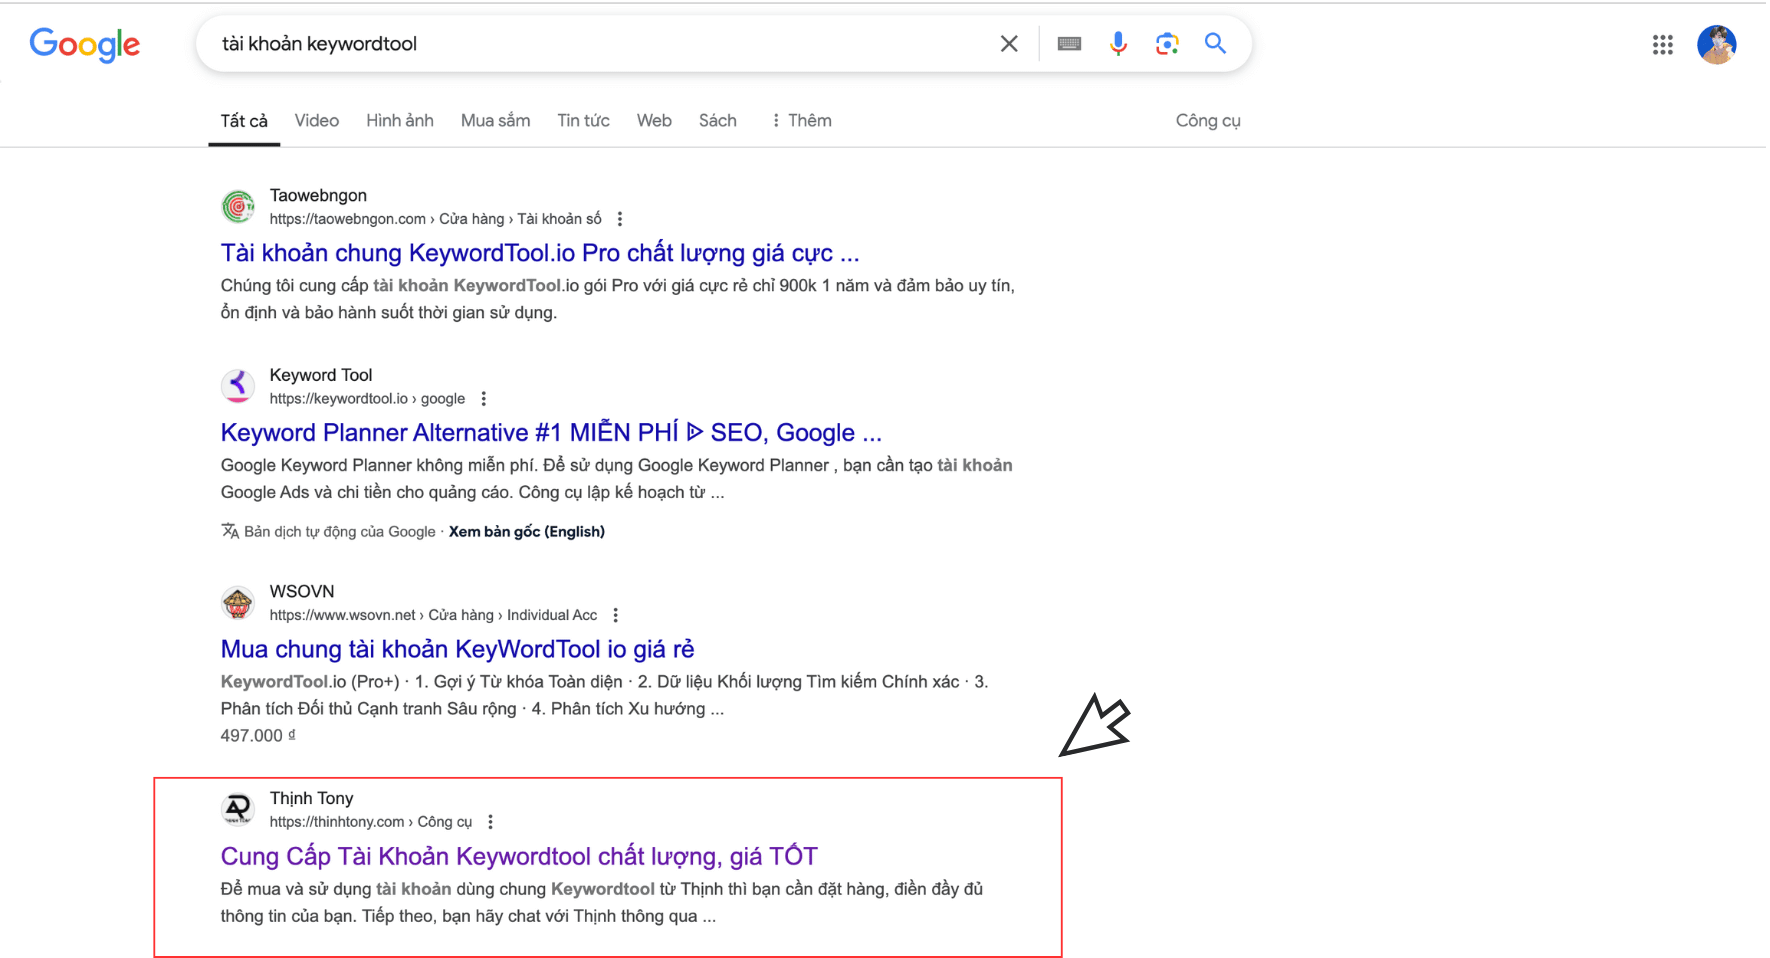The width and height of the screenshot is (1770, 958).
Task: Switch to the Web tab
Action: point(654,121)
